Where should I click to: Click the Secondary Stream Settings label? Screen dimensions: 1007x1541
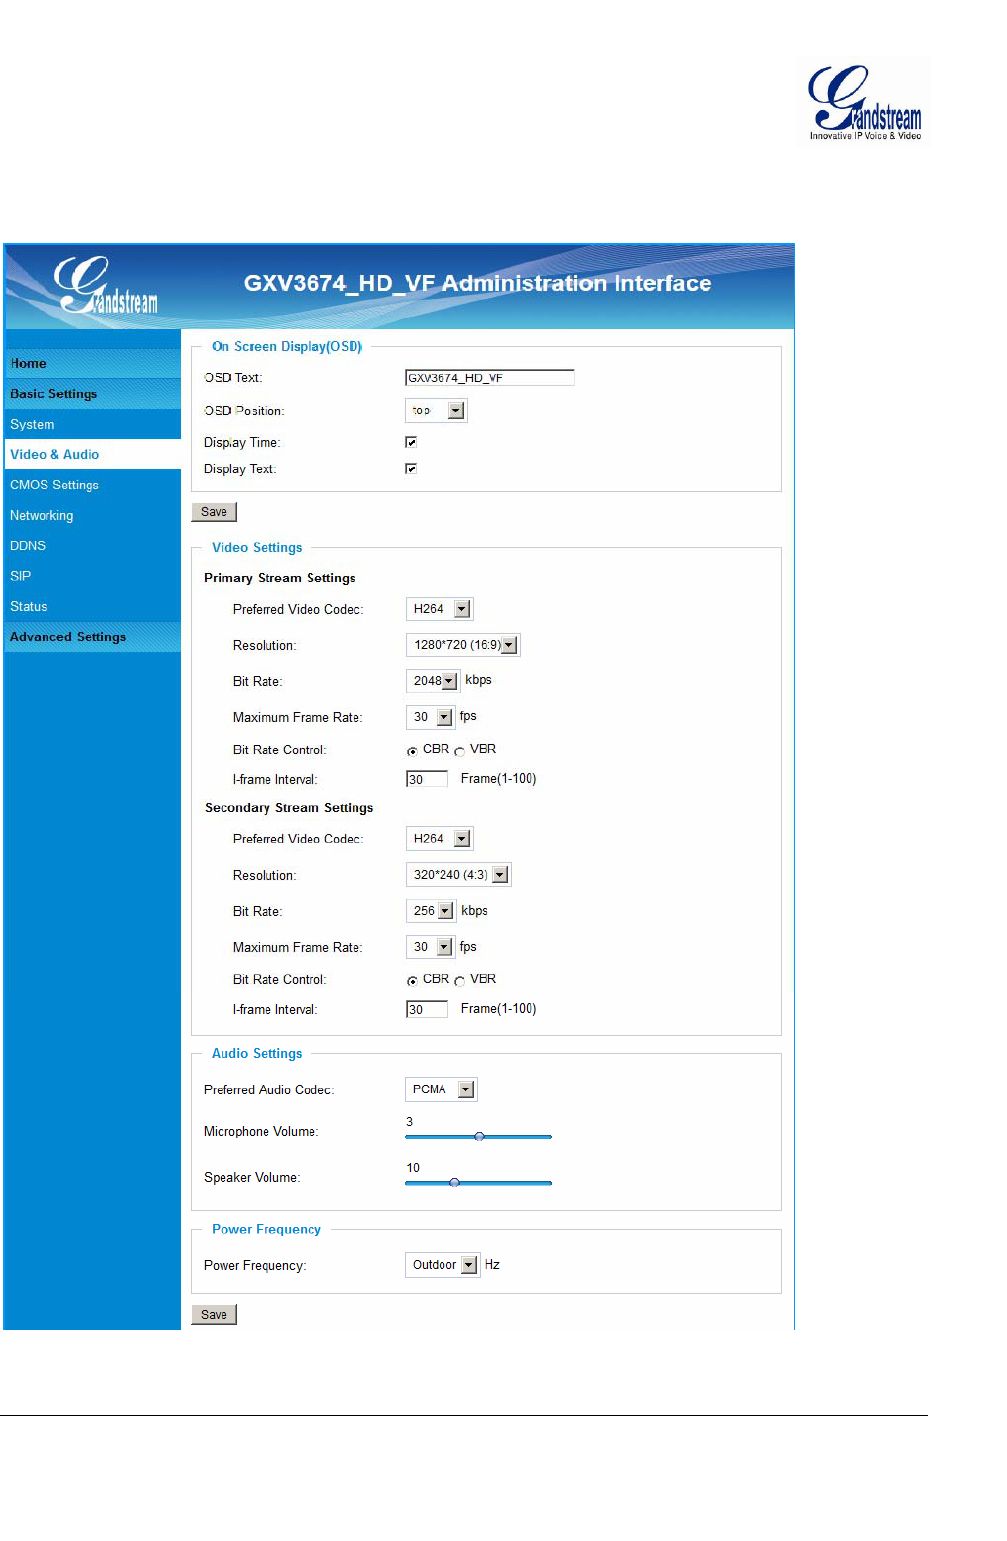click(x=289, y=808)
